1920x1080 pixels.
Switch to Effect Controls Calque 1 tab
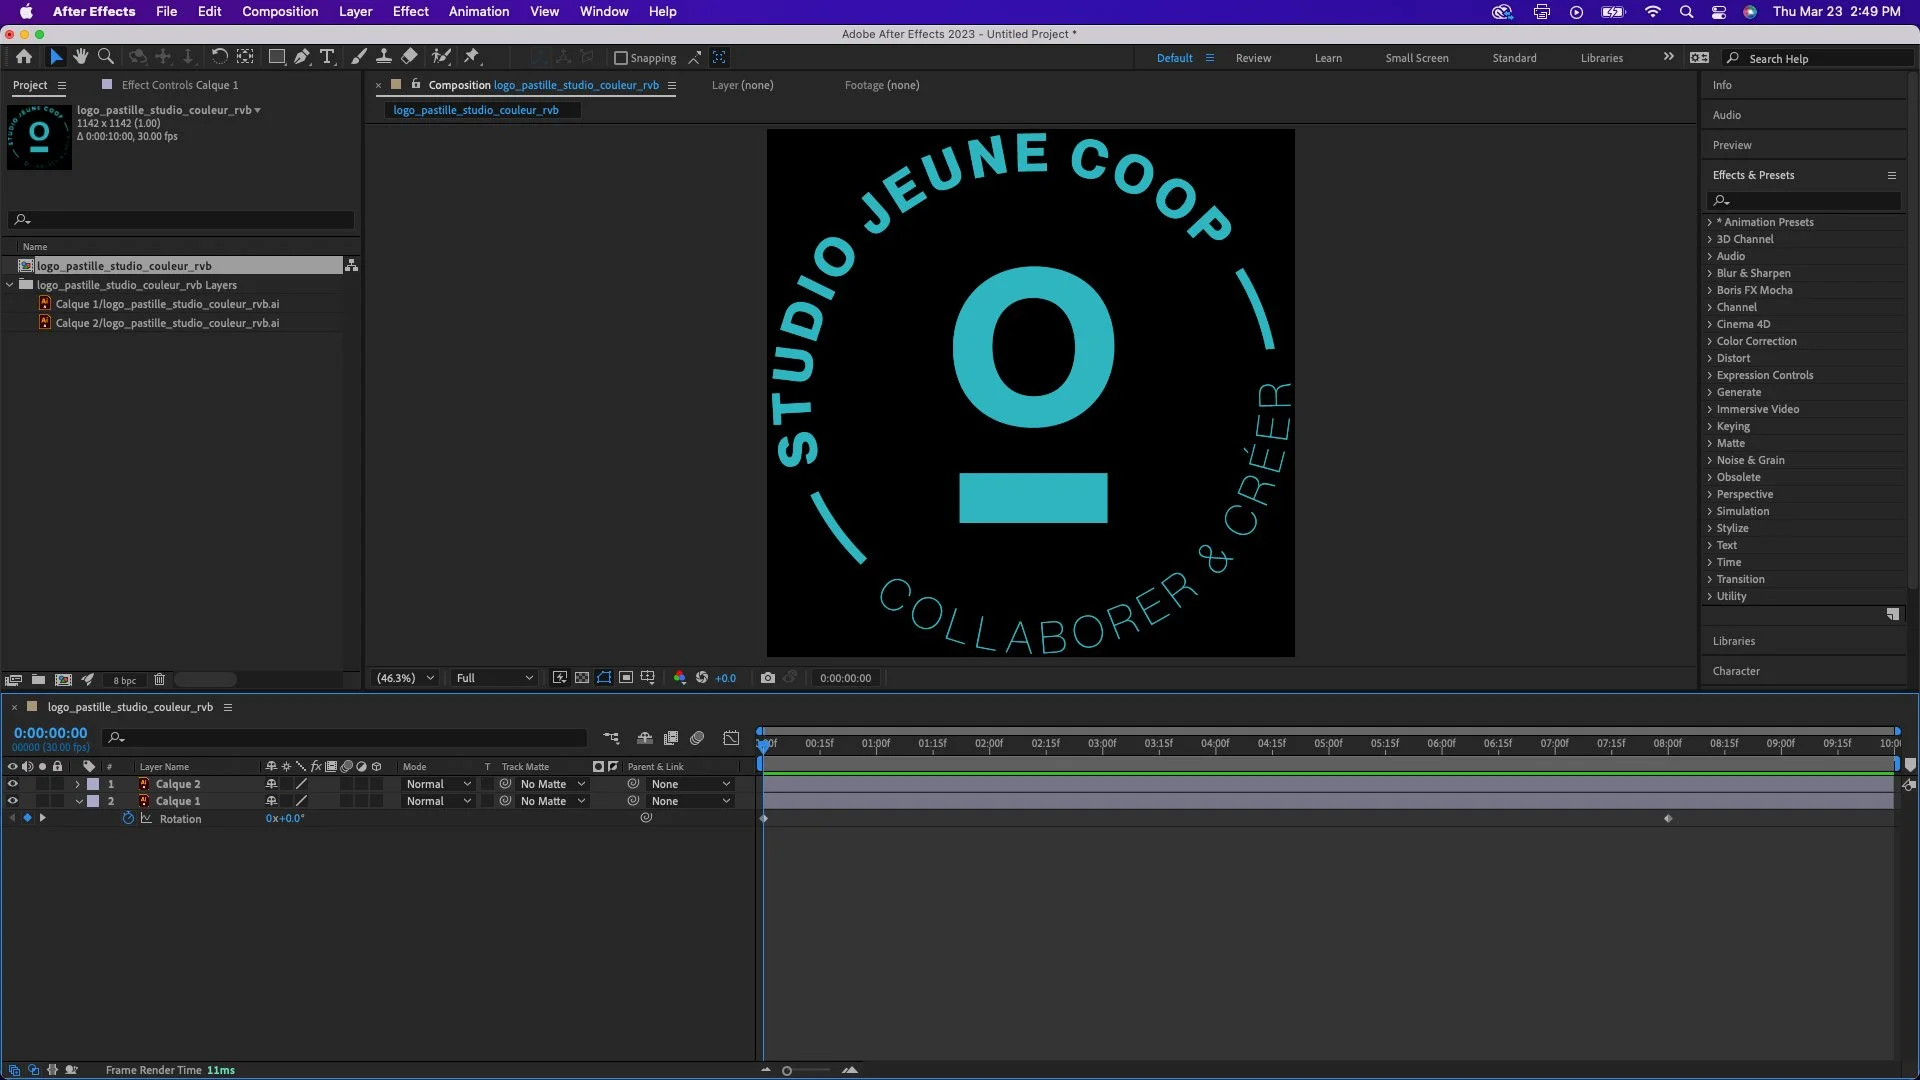click(x=180, y=85)
